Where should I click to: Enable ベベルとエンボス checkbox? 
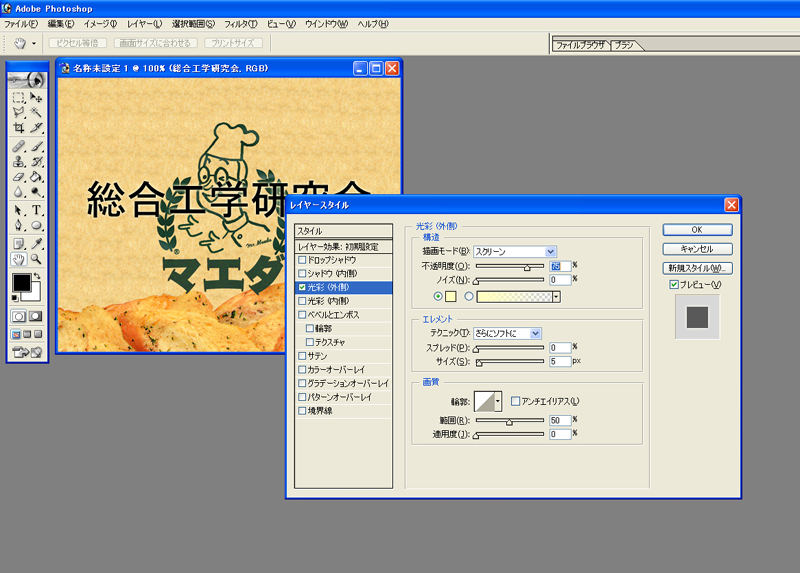302,315
